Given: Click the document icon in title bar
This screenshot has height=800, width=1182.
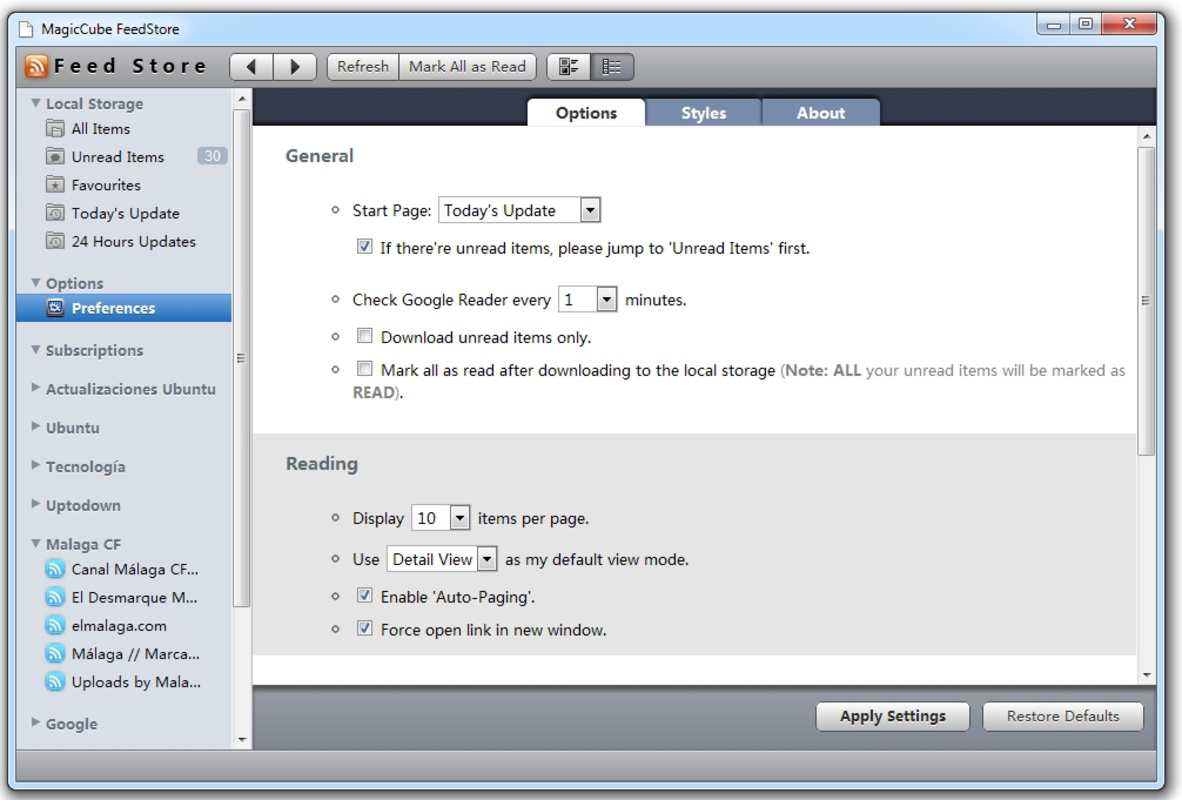Looking at the screenshot, I should (26, 29).
